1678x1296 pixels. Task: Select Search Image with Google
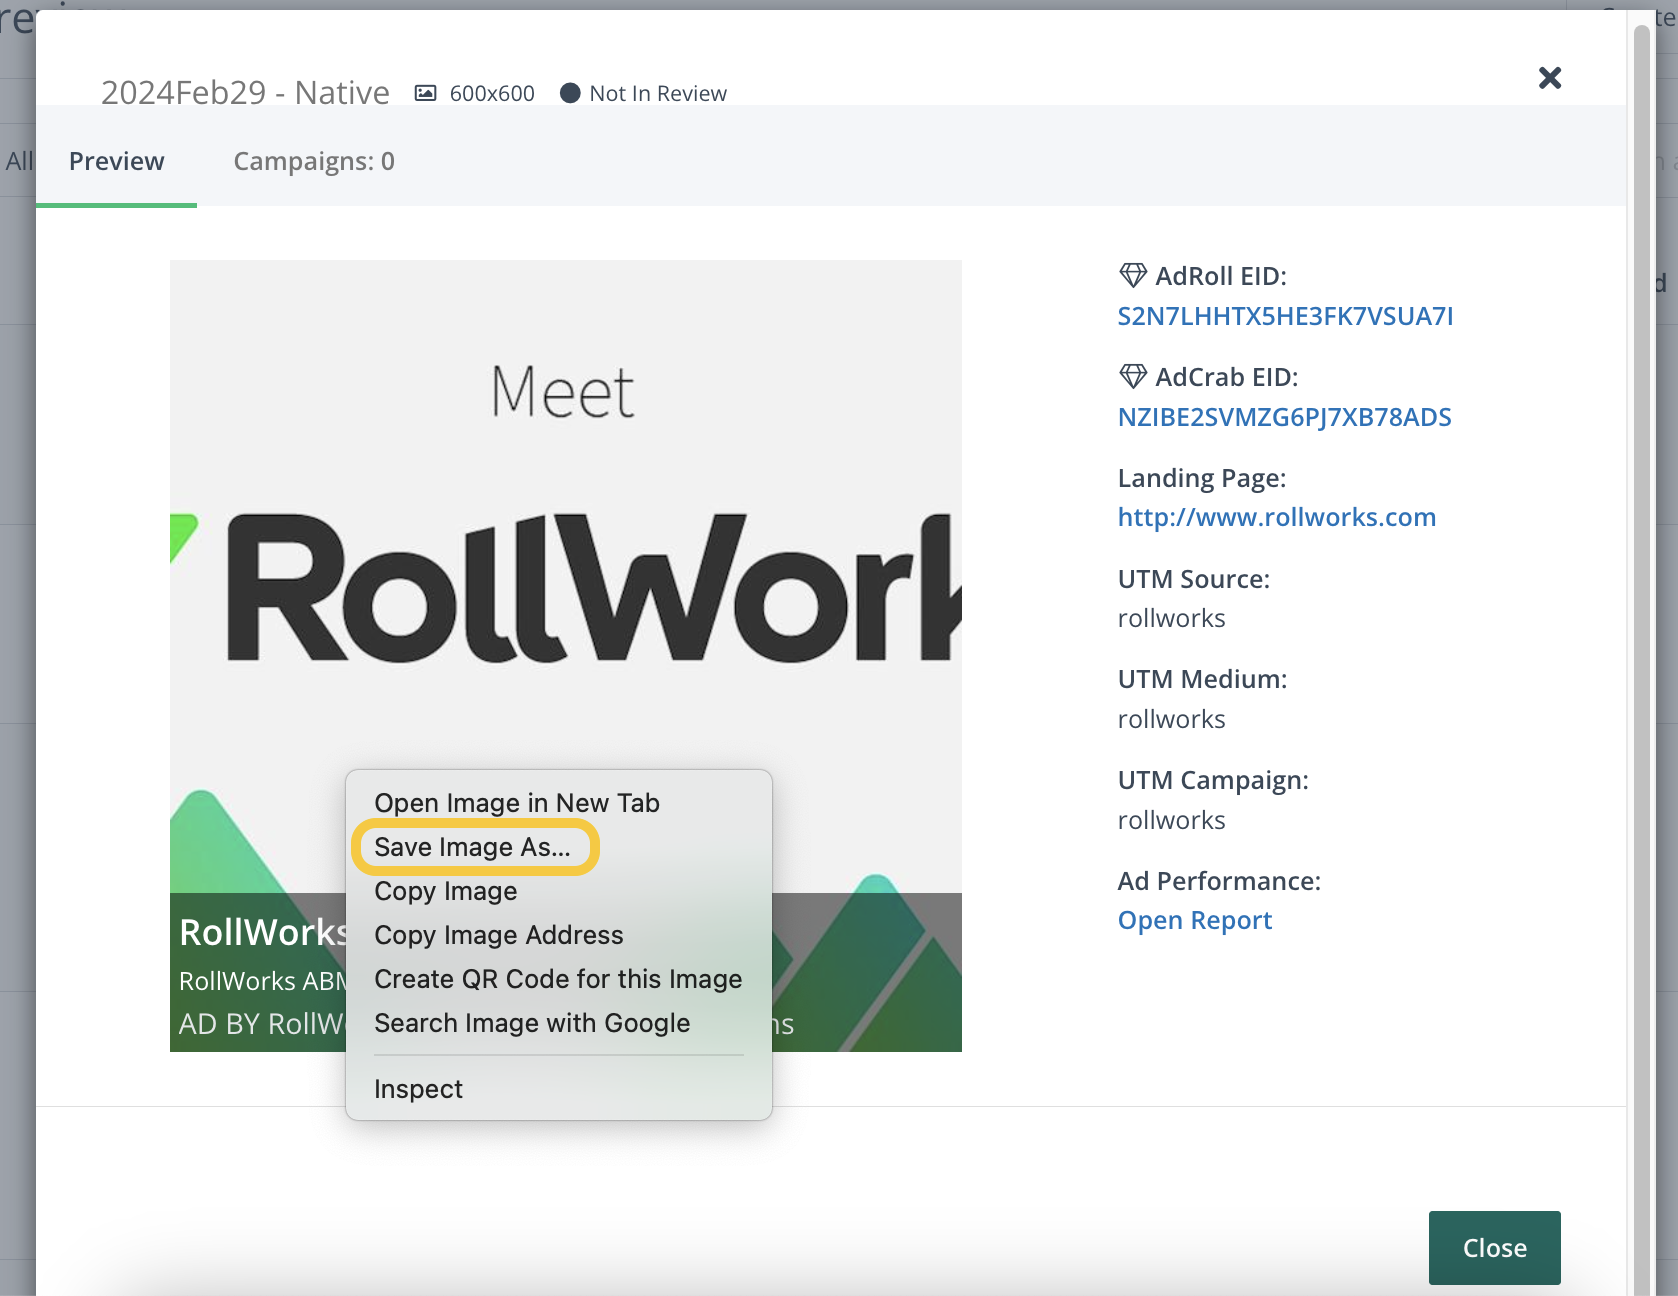tap(558, 1023)
